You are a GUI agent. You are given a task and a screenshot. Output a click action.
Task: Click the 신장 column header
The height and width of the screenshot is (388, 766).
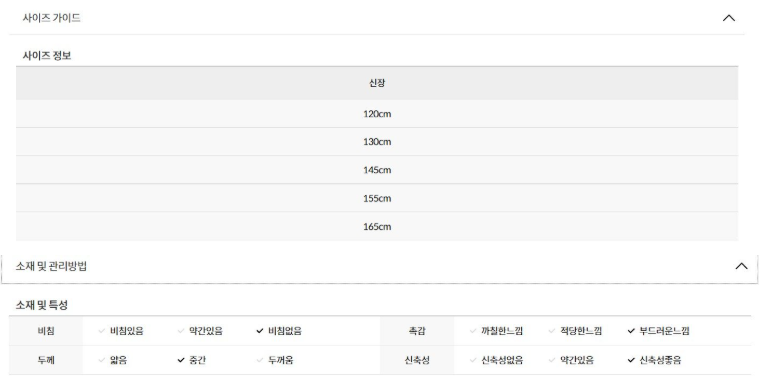377,83
